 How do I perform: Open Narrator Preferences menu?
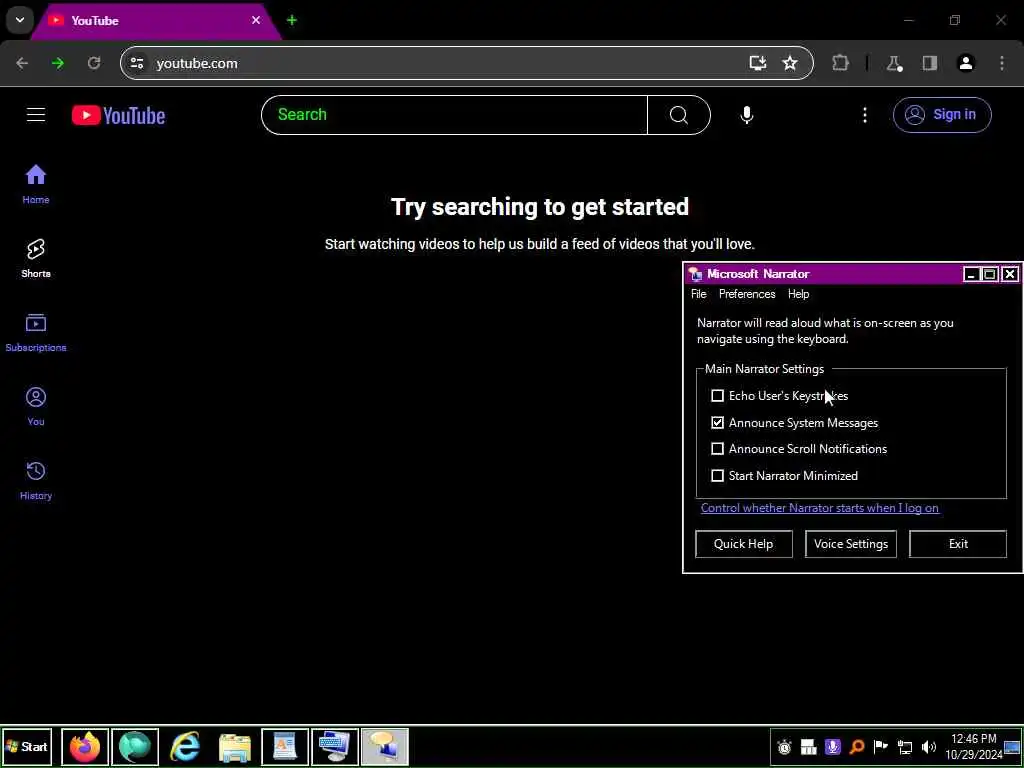(747, 294)
